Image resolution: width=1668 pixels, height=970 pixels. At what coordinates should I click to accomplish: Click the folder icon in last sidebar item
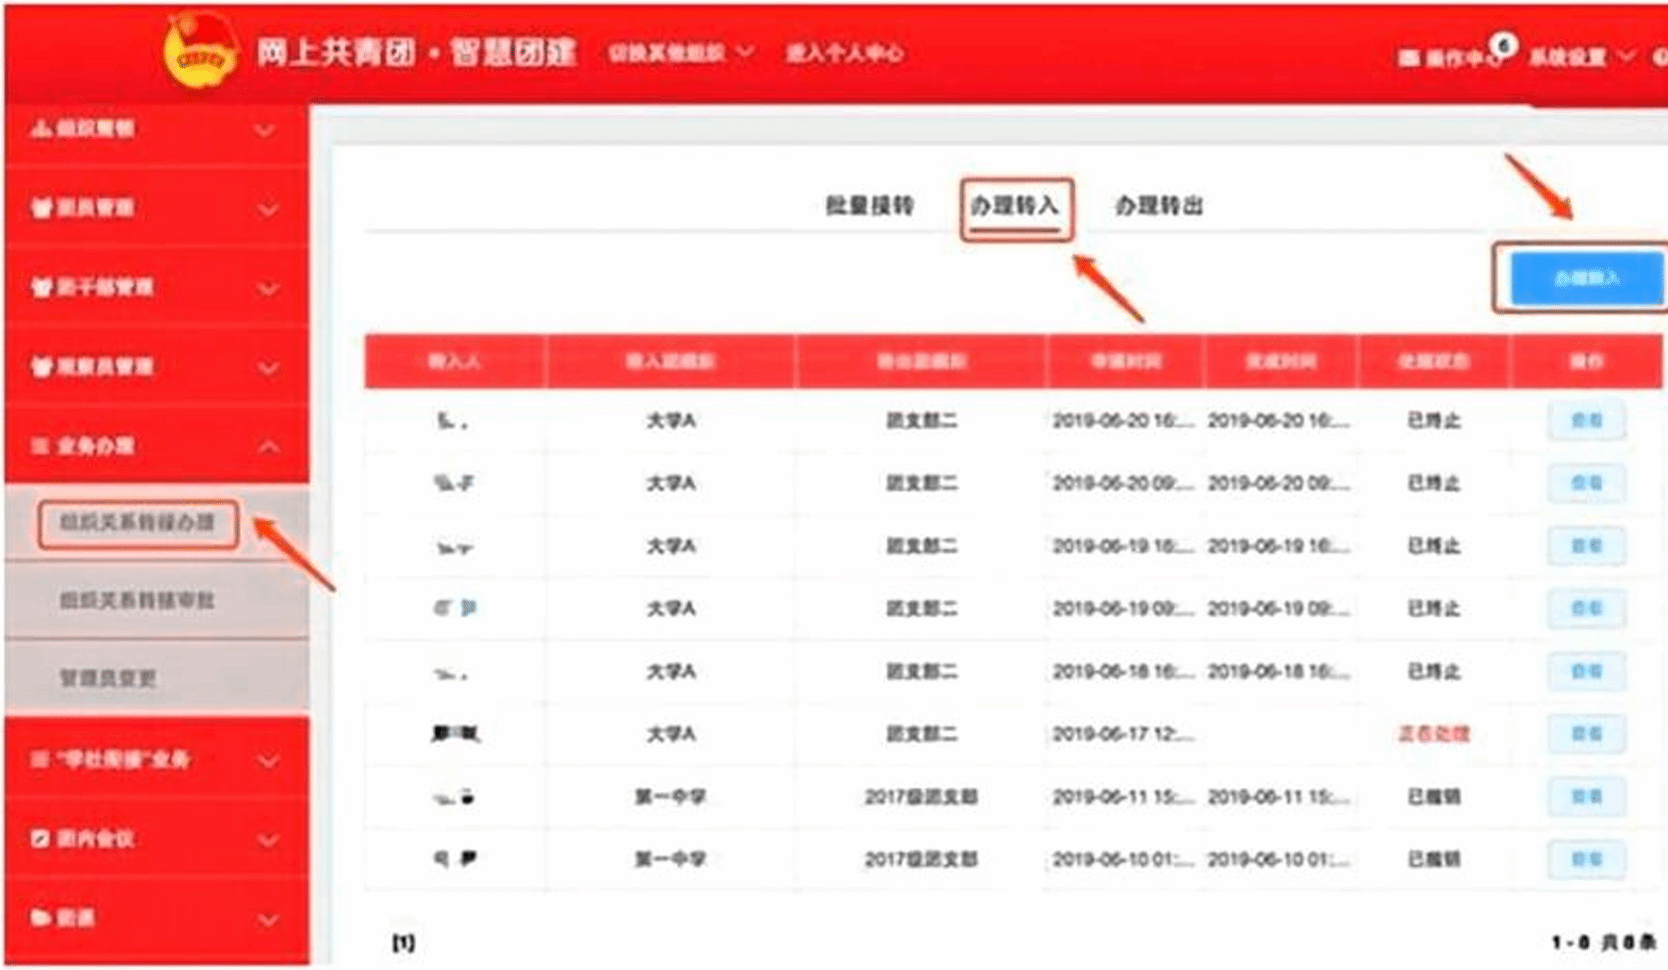tap(40, 918)
